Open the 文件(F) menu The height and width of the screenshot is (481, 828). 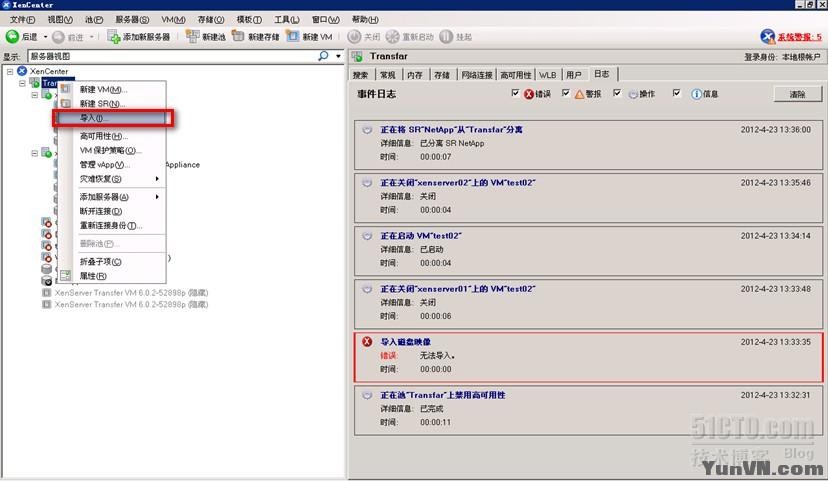(x=22, y=20)
